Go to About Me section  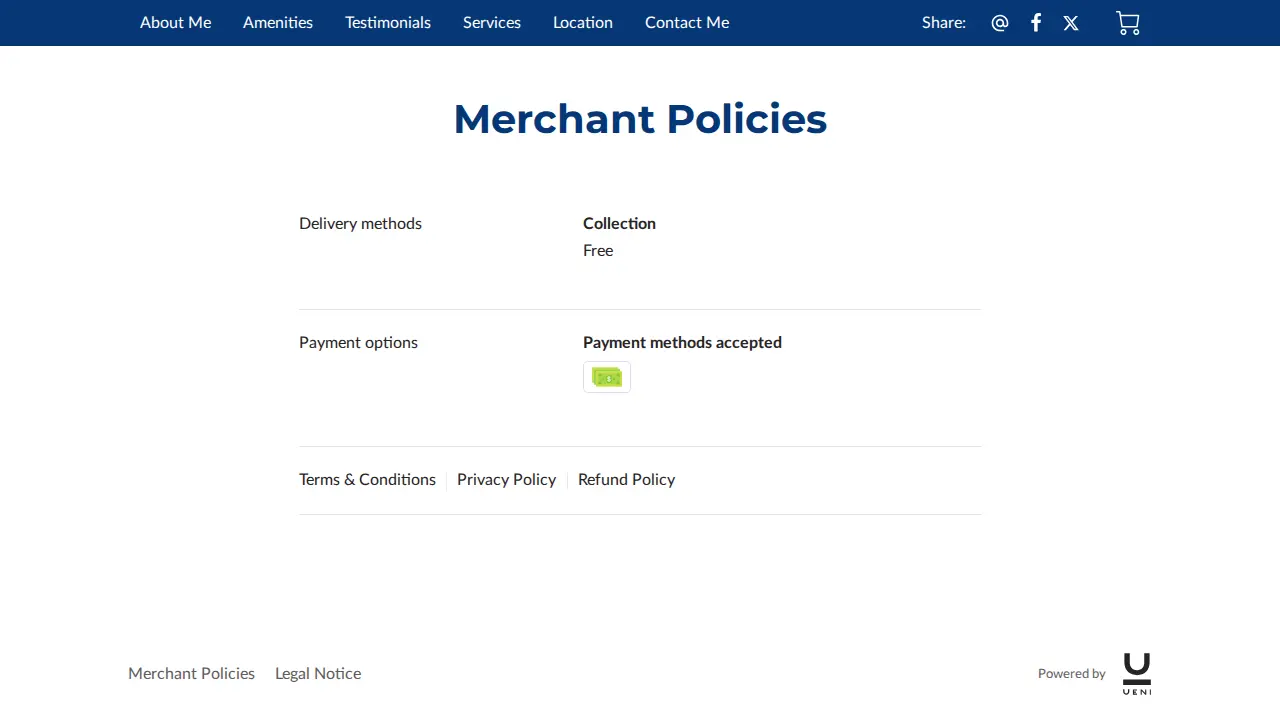pos(176,22)
